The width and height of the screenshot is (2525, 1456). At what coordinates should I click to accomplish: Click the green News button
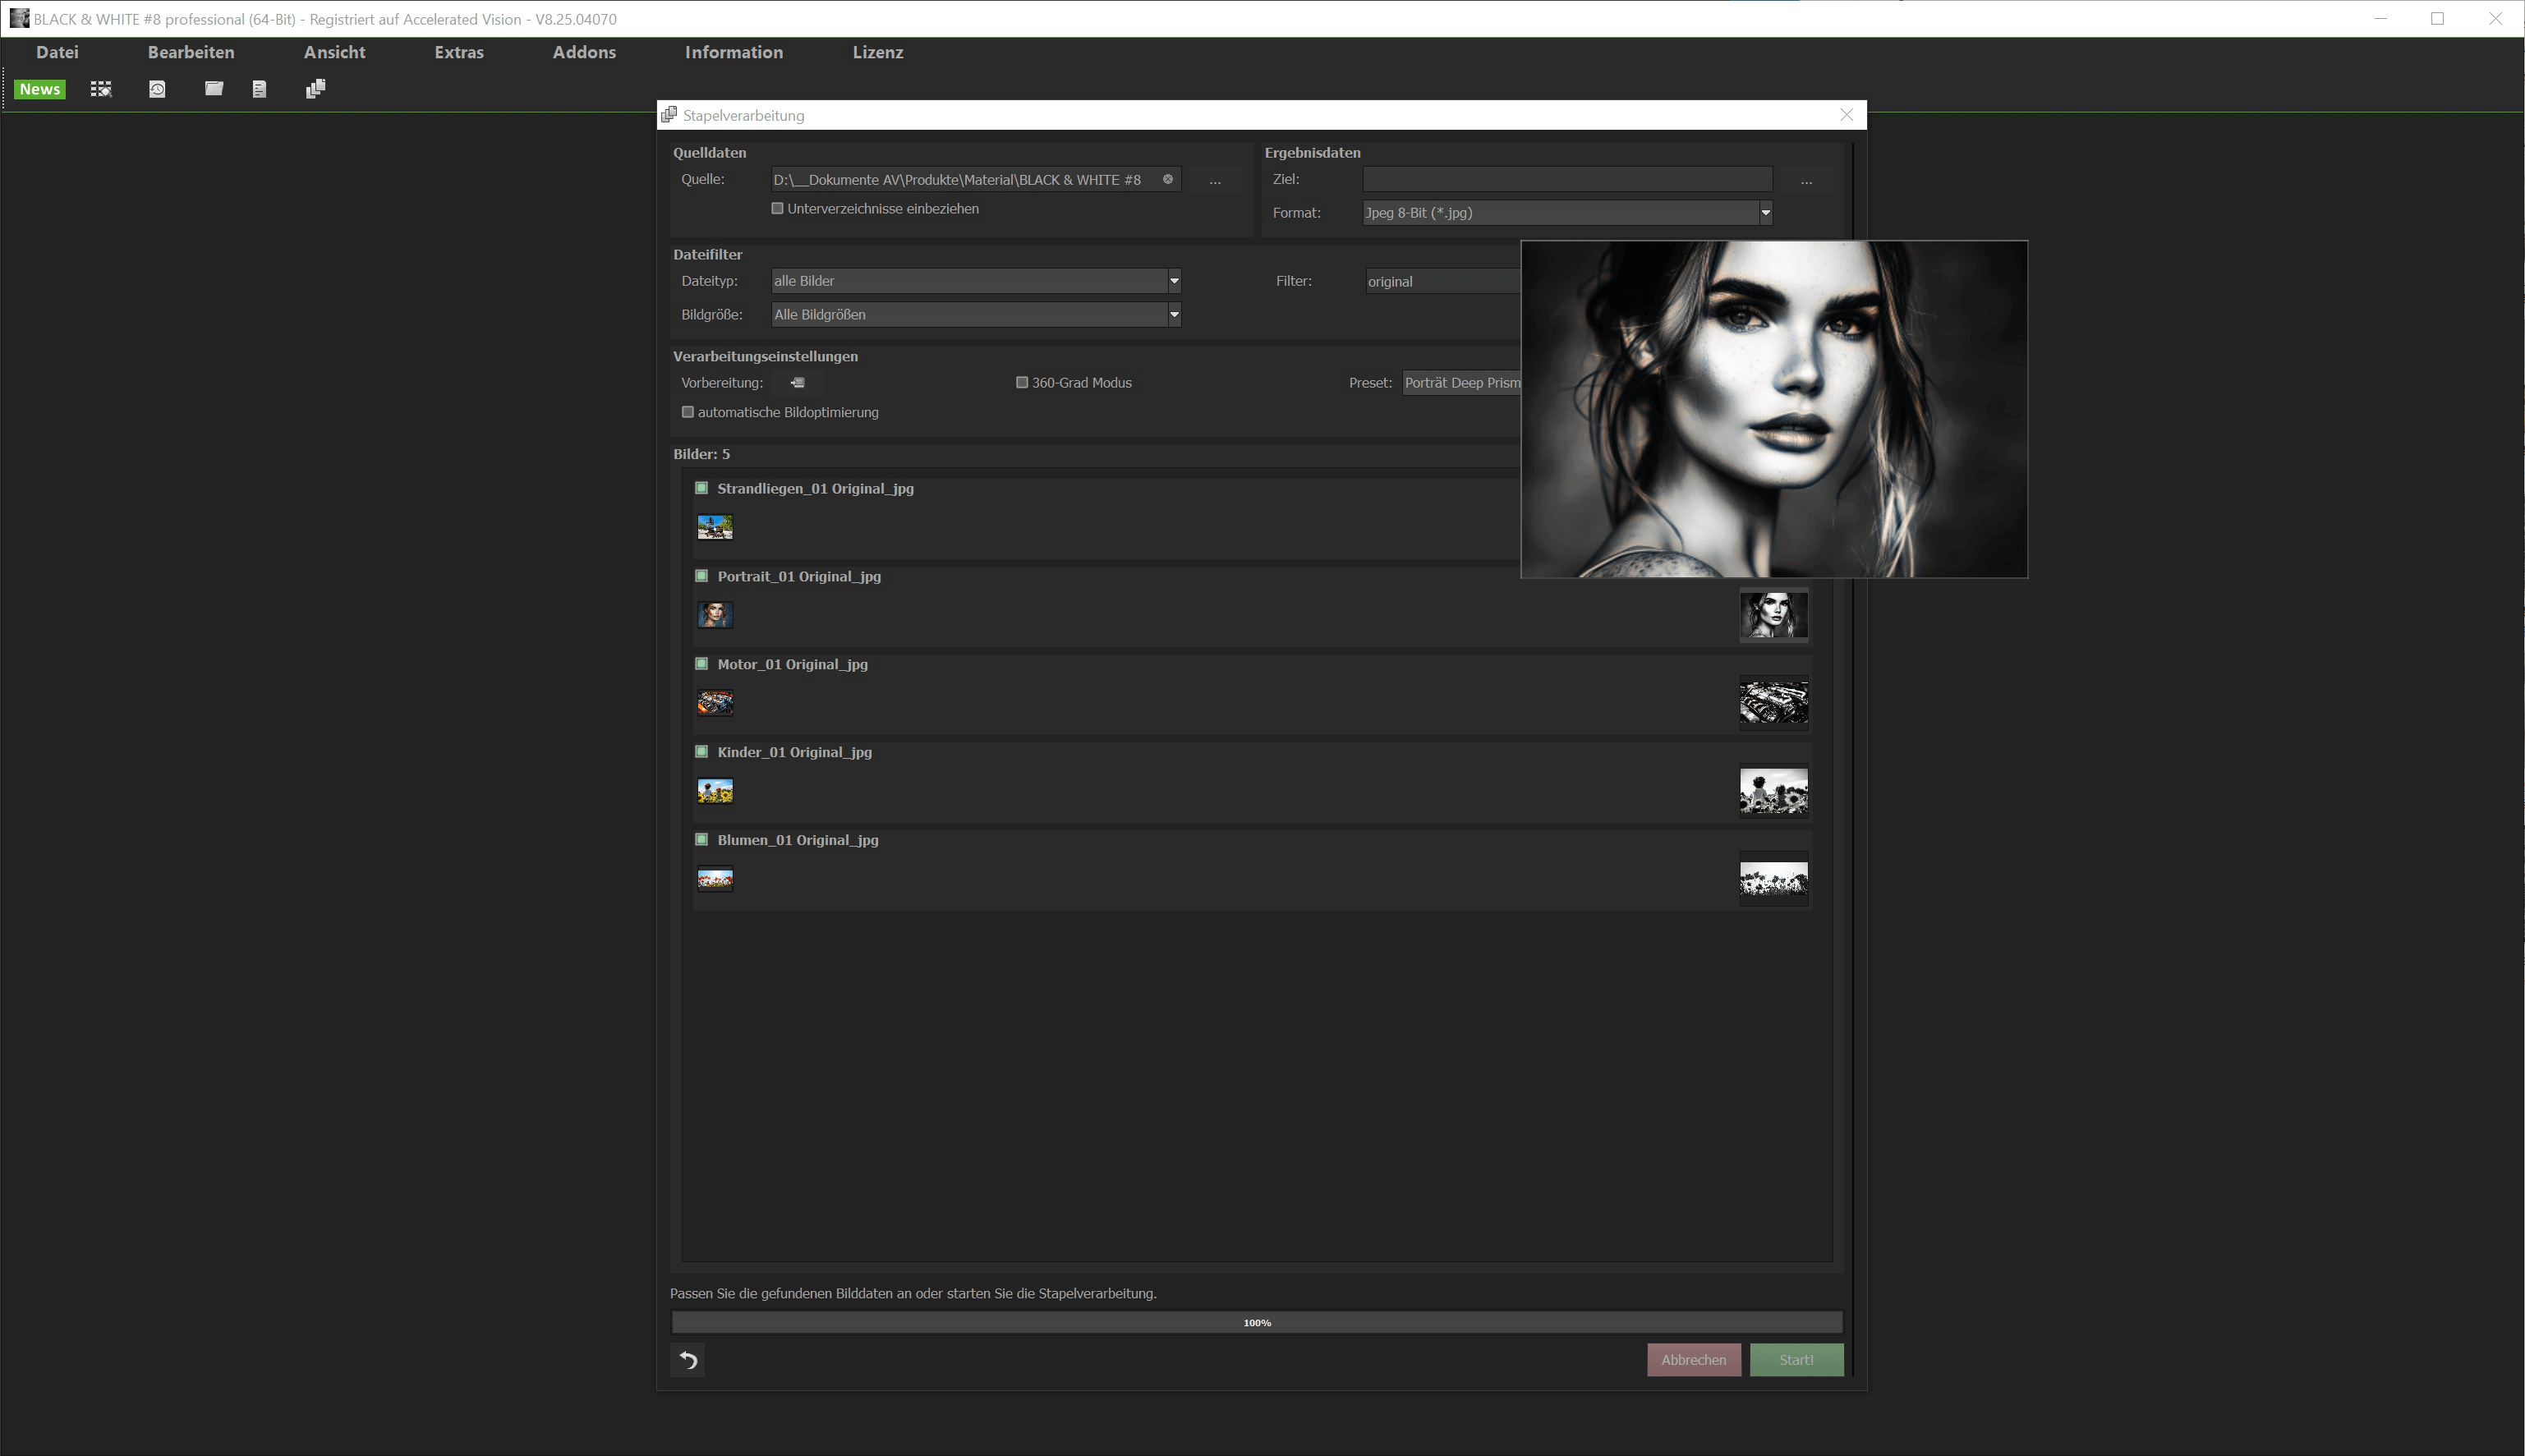click(40, 89)
